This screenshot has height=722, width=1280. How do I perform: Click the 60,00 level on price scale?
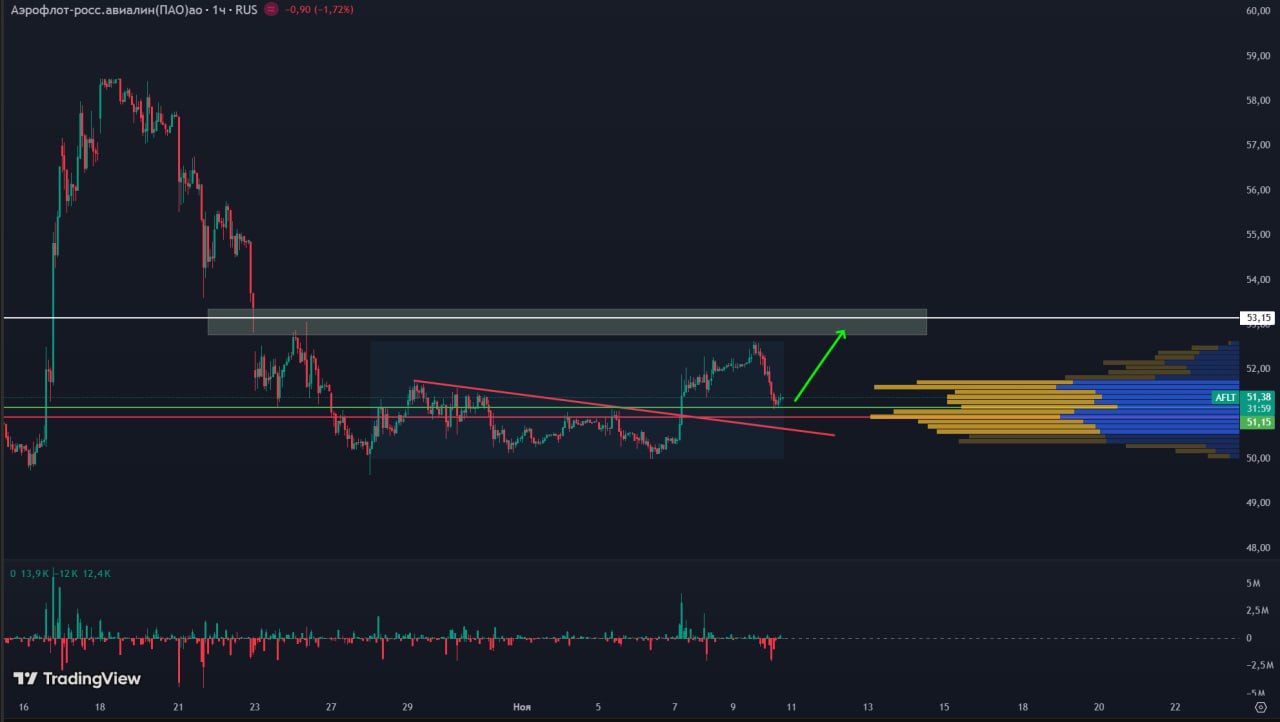tap(1258, 11)
